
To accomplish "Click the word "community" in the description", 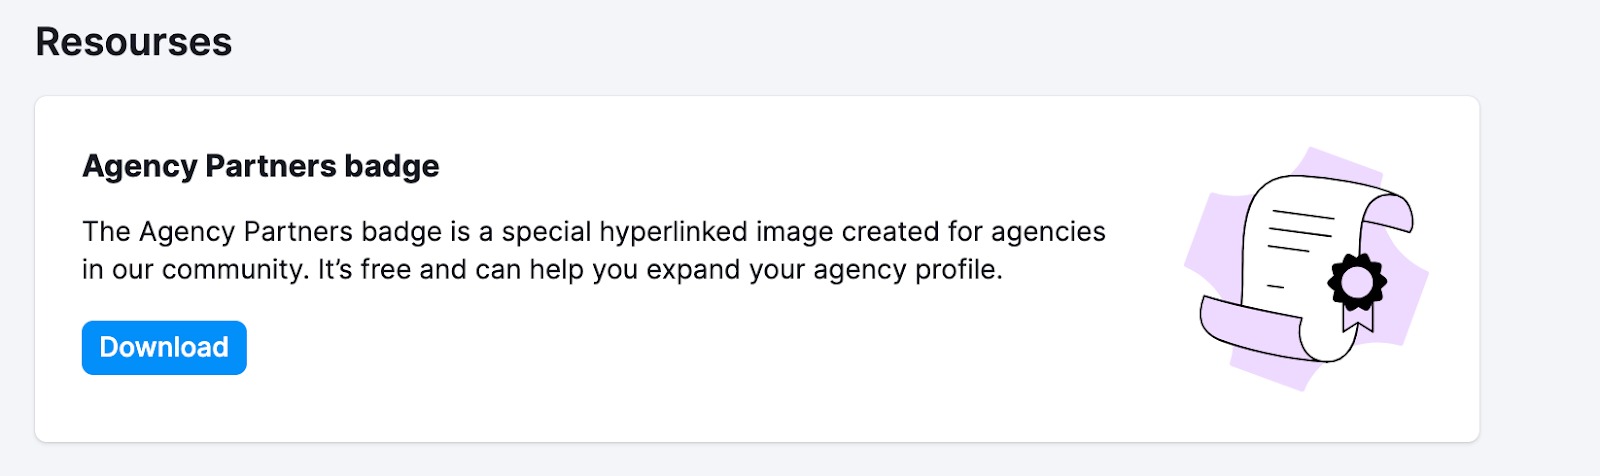I will point(232,270).
